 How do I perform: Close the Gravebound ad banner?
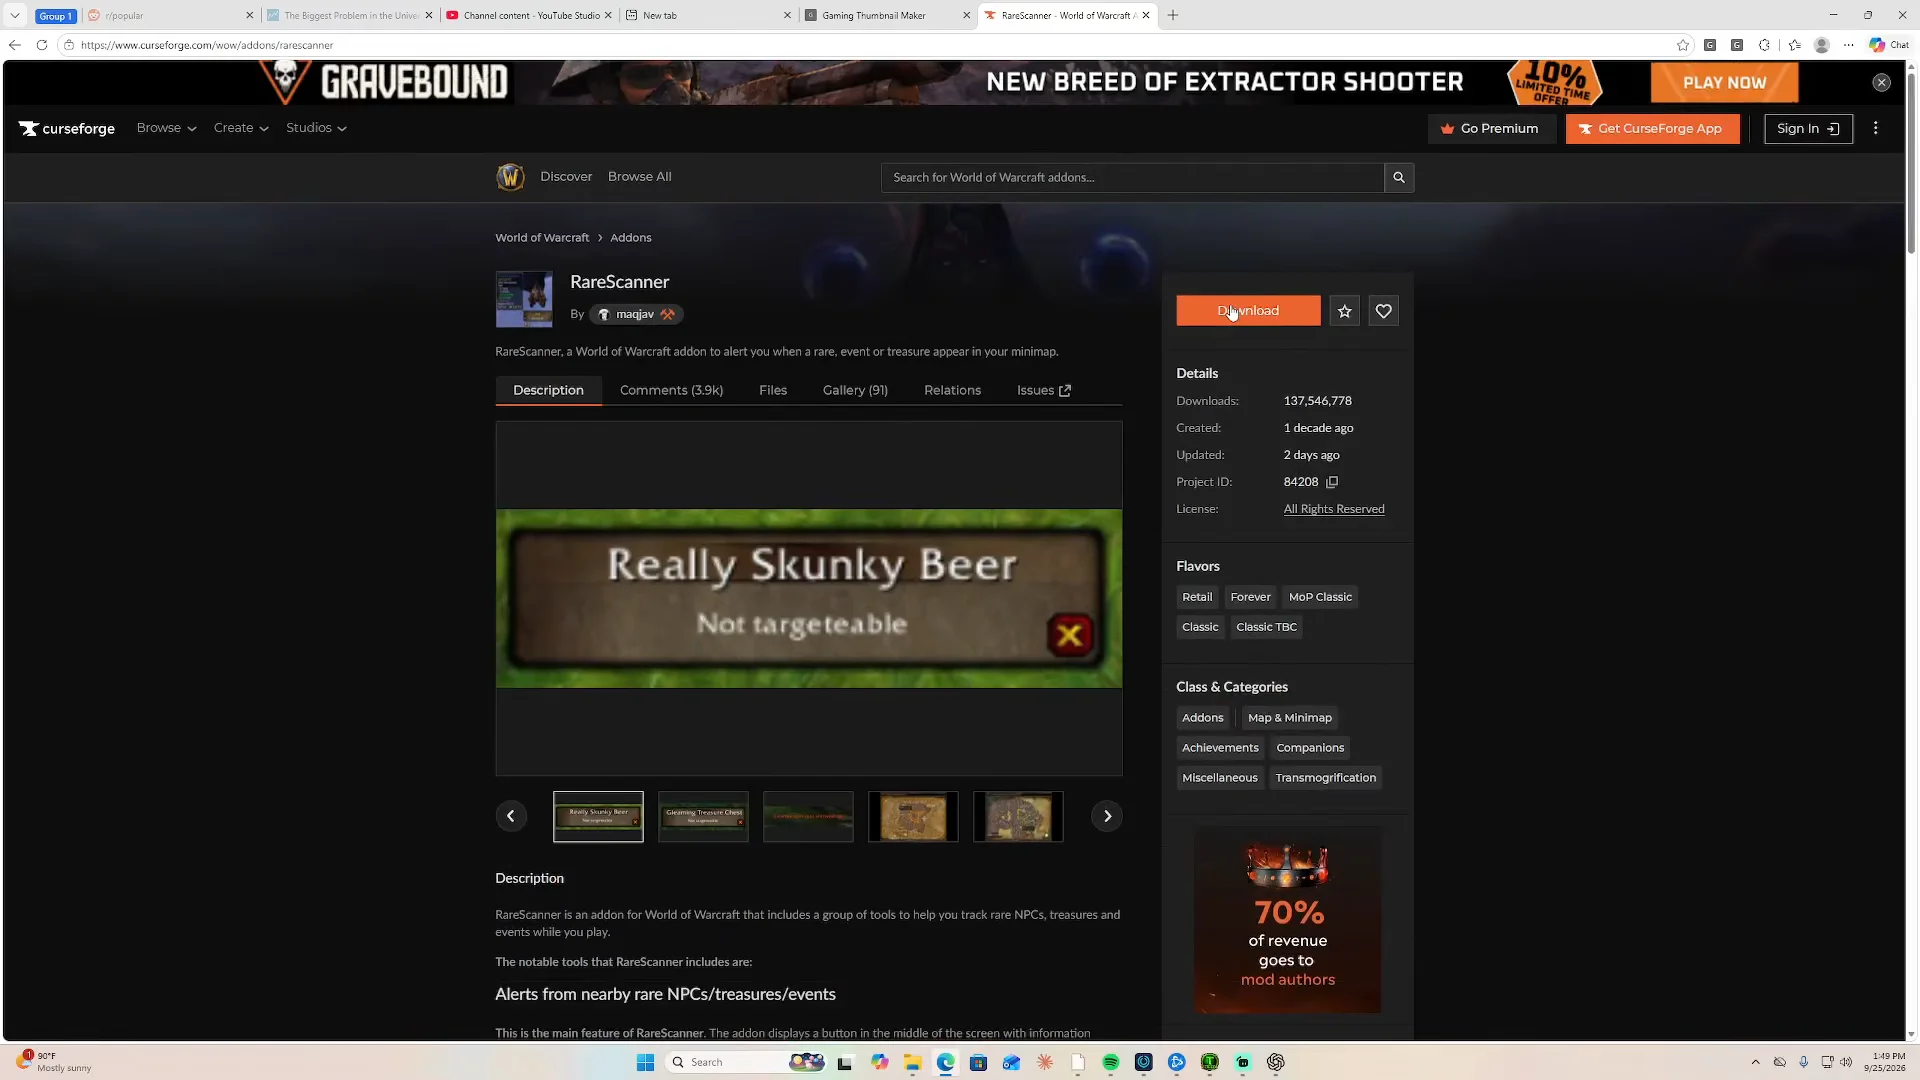click(x=1882, y=83)
